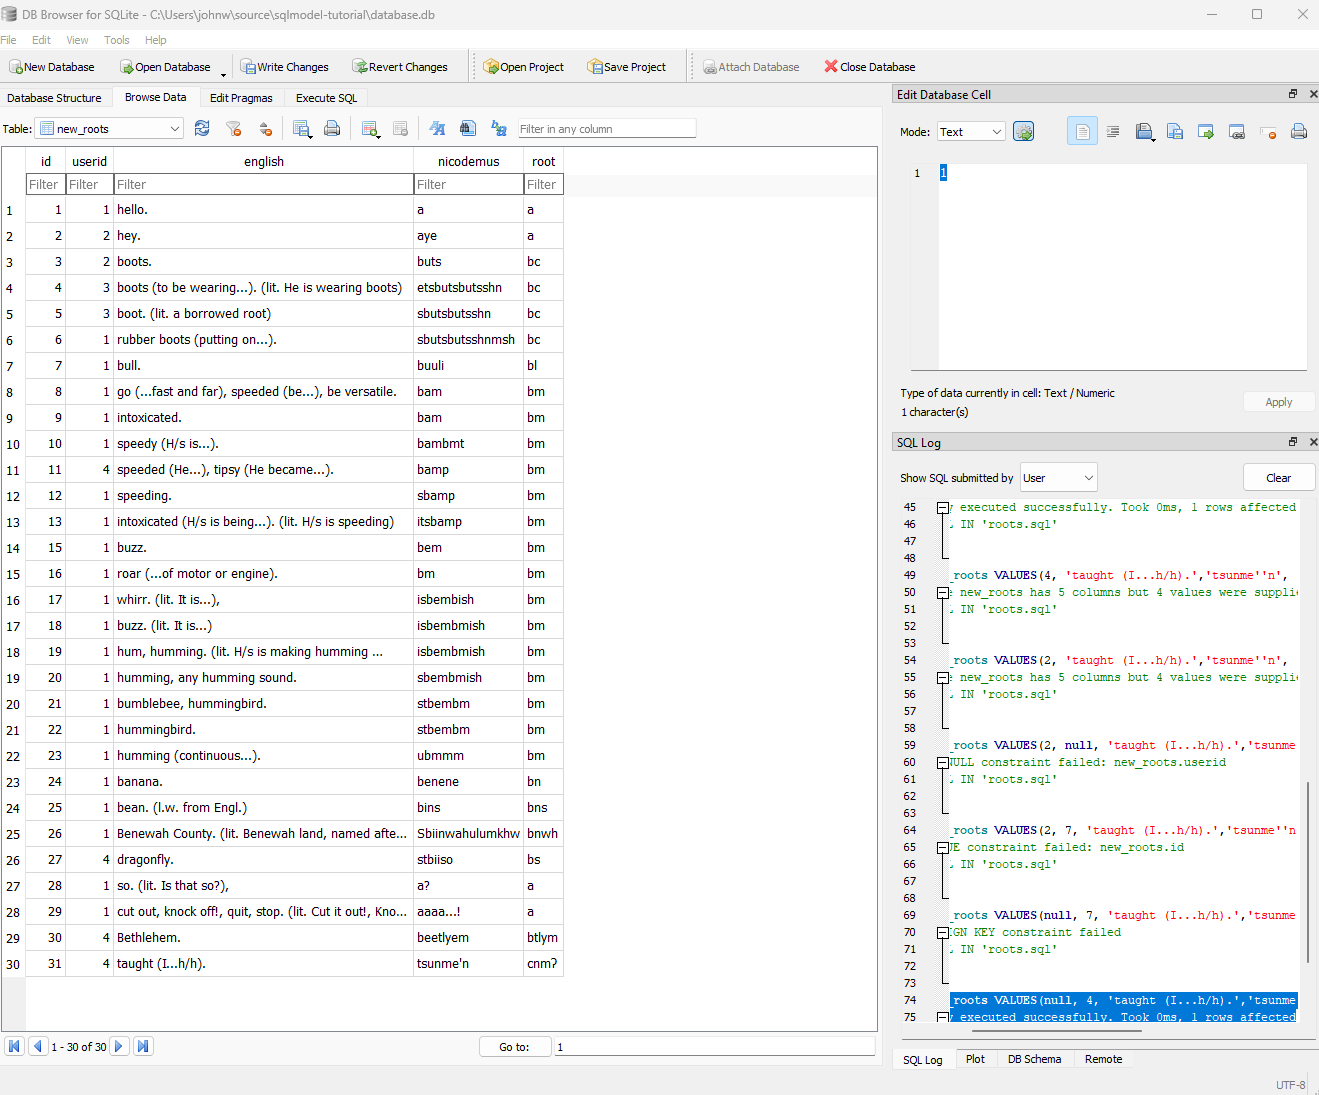Switch to the Execute SQL tab
The width and height of the screenshot is (1319, 1095).
(326, 97)
